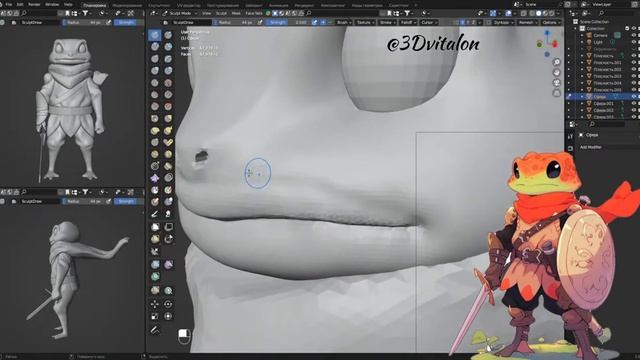The image size is (640, 360).
Task: Open the Remesh dropdown
Action: pyautogui.click(x=527, y=22)
